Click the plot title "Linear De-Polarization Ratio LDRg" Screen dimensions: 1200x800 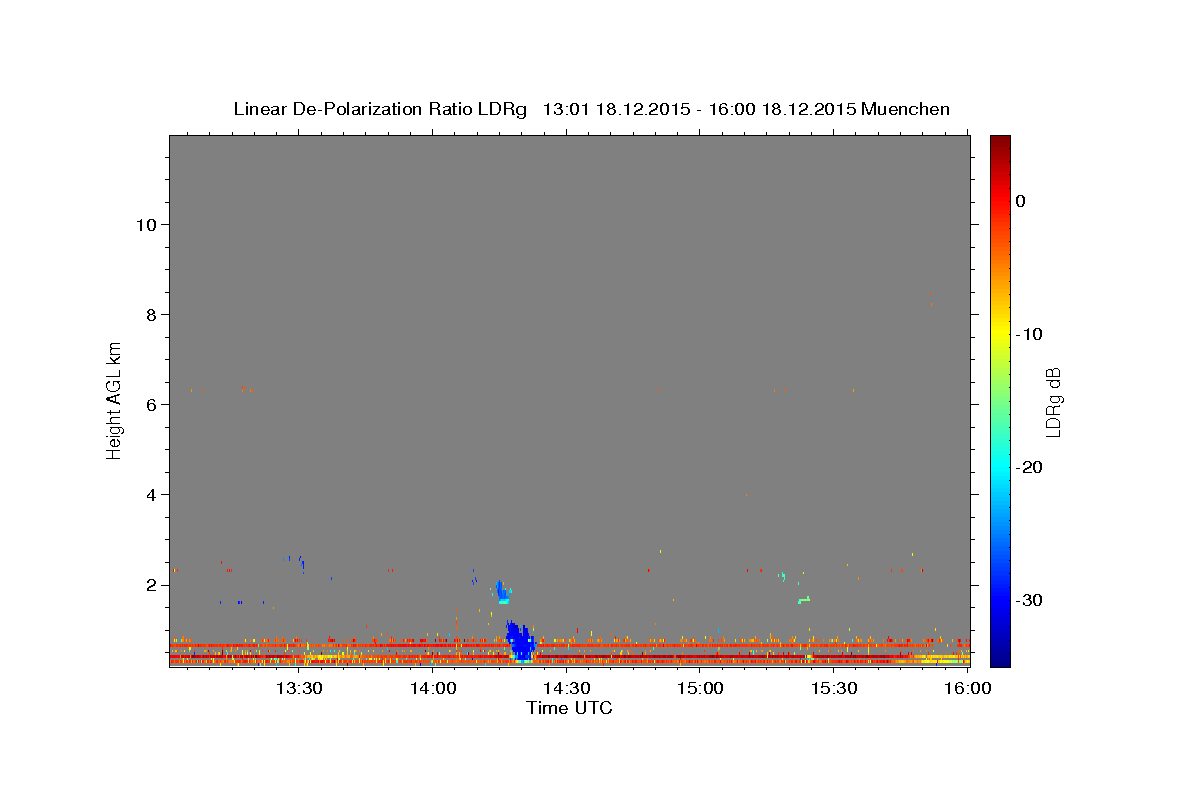click(x=380, y=109)
